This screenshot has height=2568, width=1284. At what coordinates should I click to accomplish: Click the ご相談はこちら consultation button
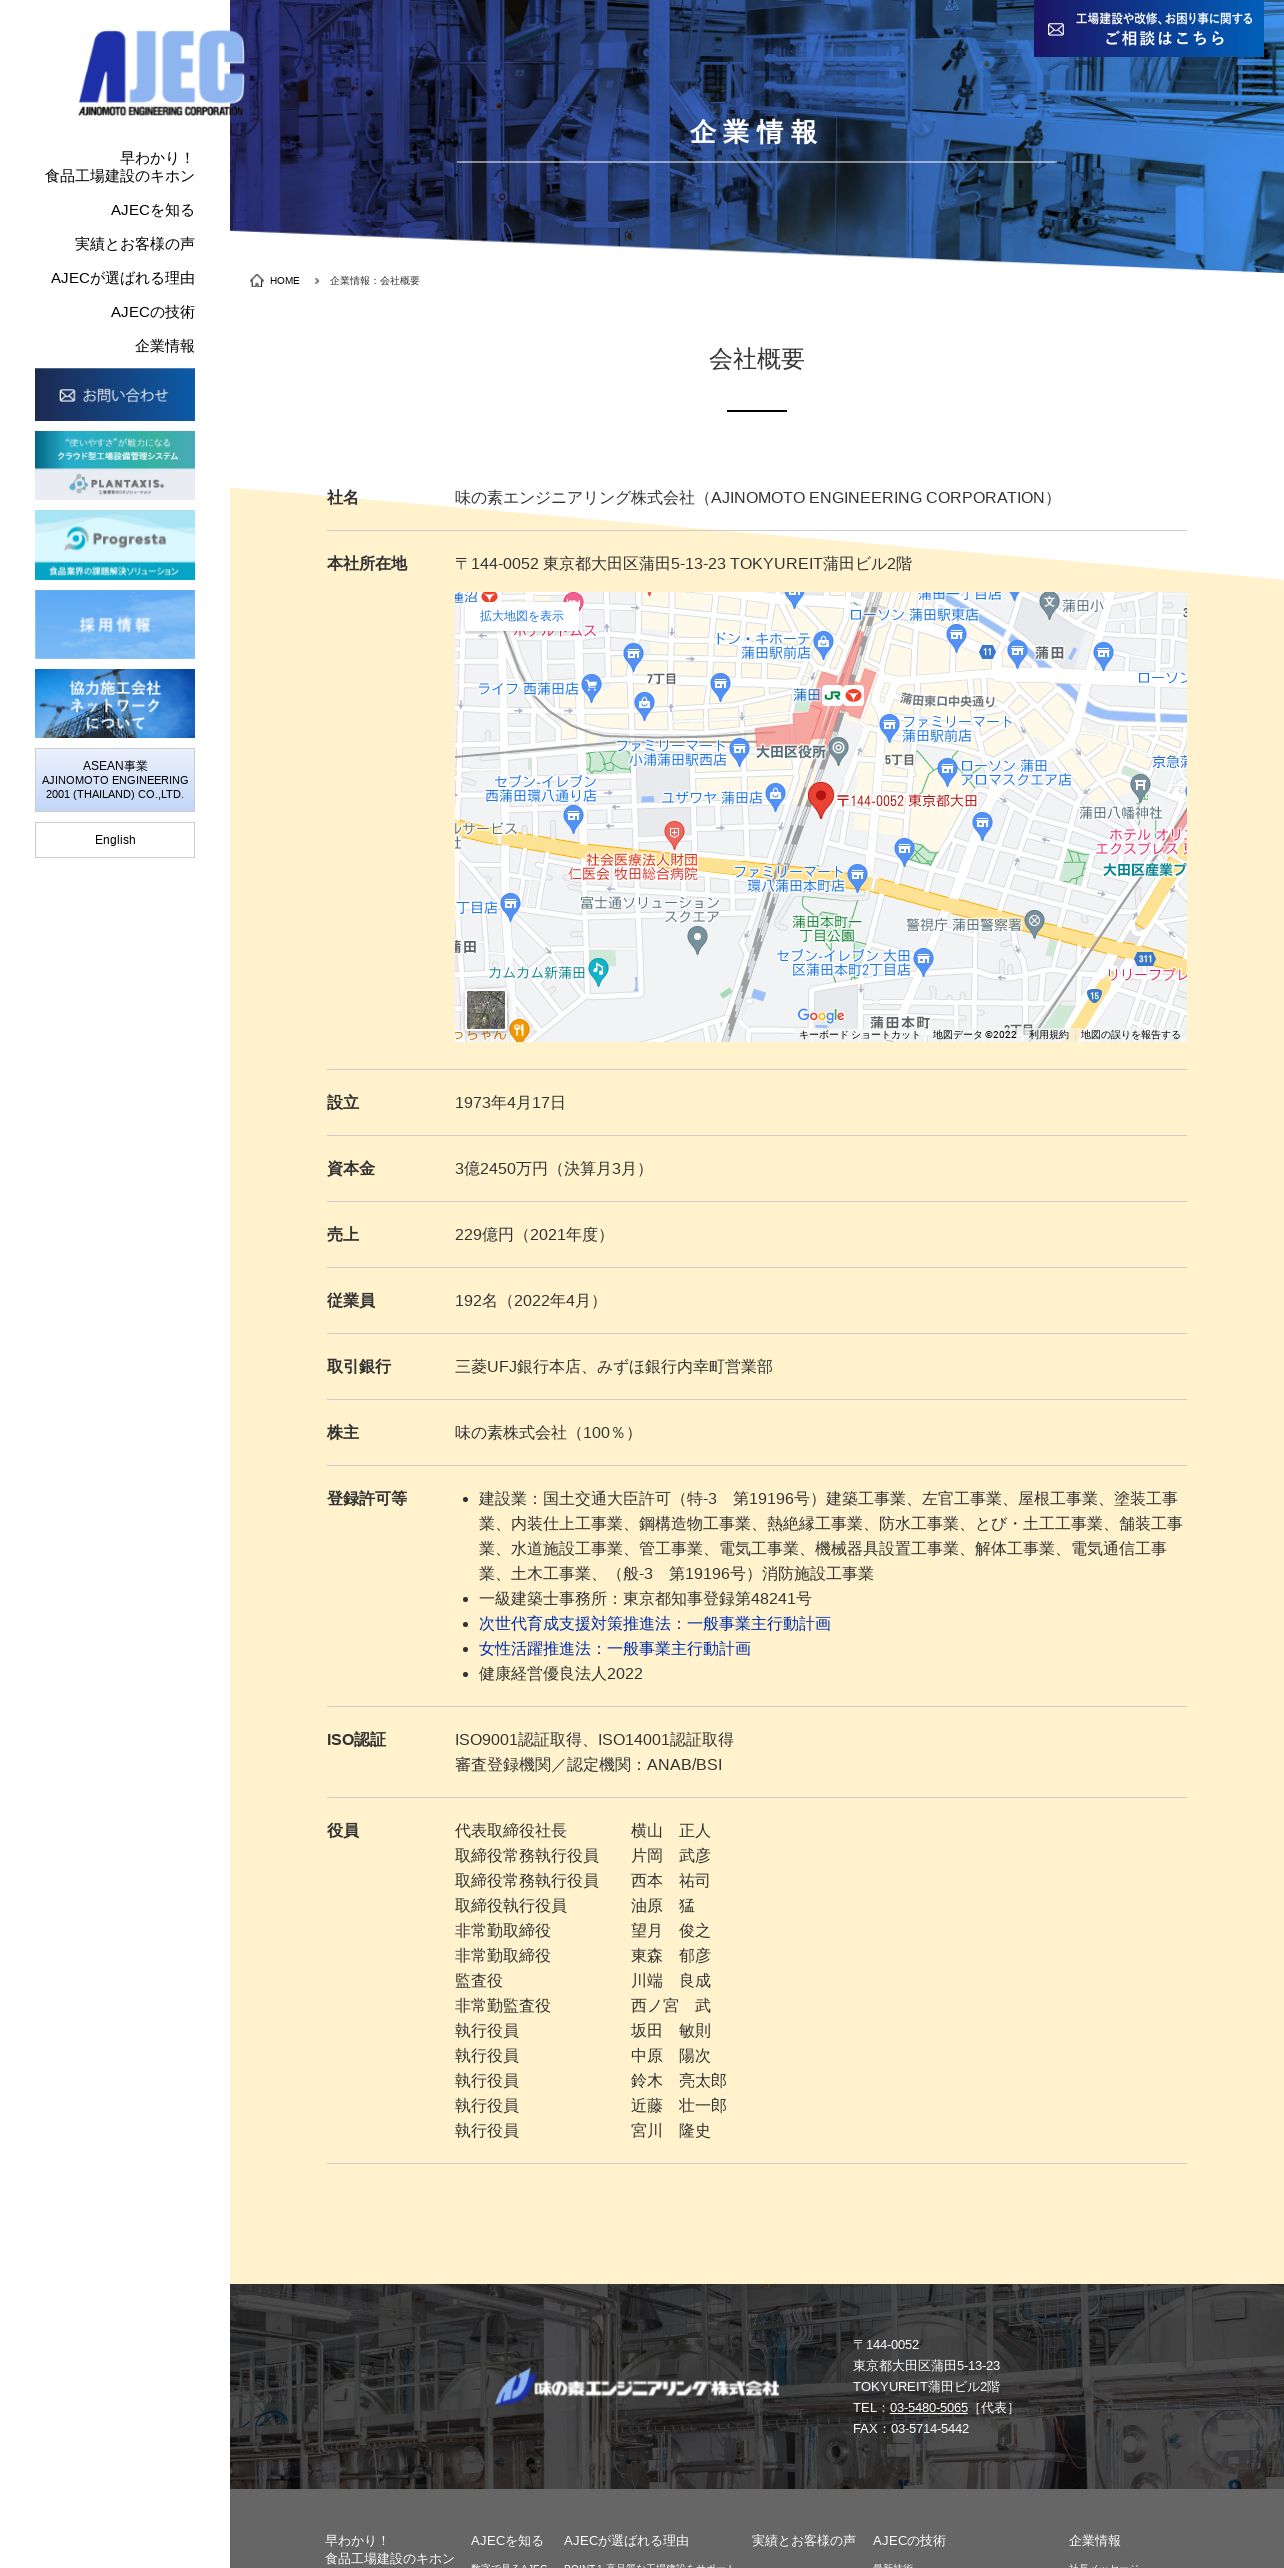pyautogui.click(x=1149, y=29)
